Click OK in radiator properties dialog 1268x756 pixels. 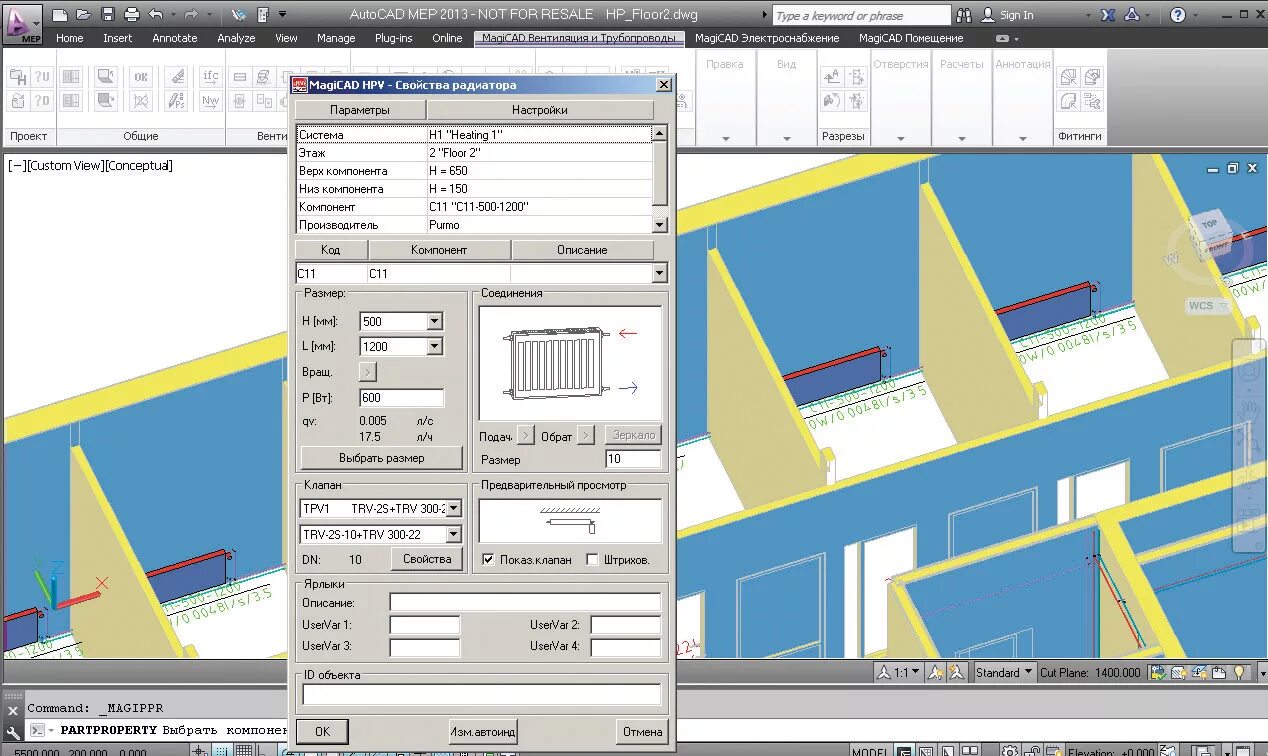click(x=322, y=732)
